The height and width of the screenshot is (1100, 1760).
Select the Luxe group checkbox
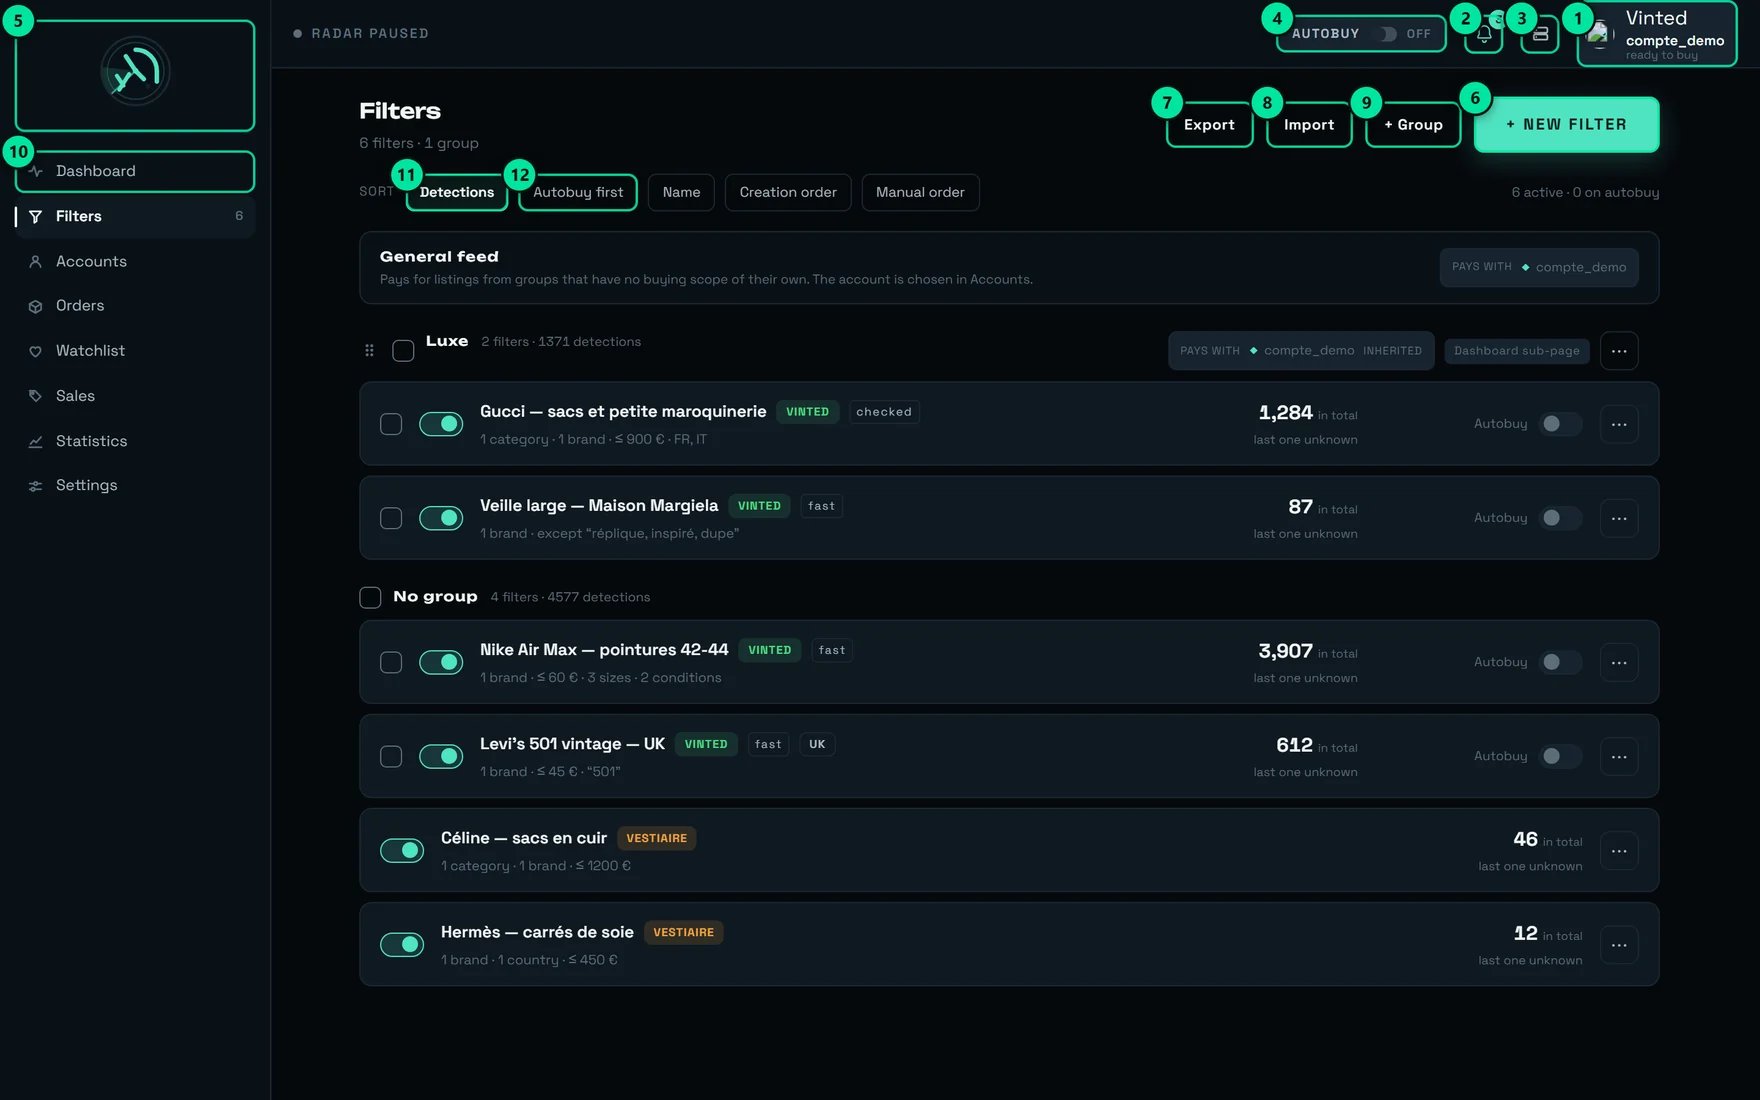pyautogui.click(x=403, y=351)
